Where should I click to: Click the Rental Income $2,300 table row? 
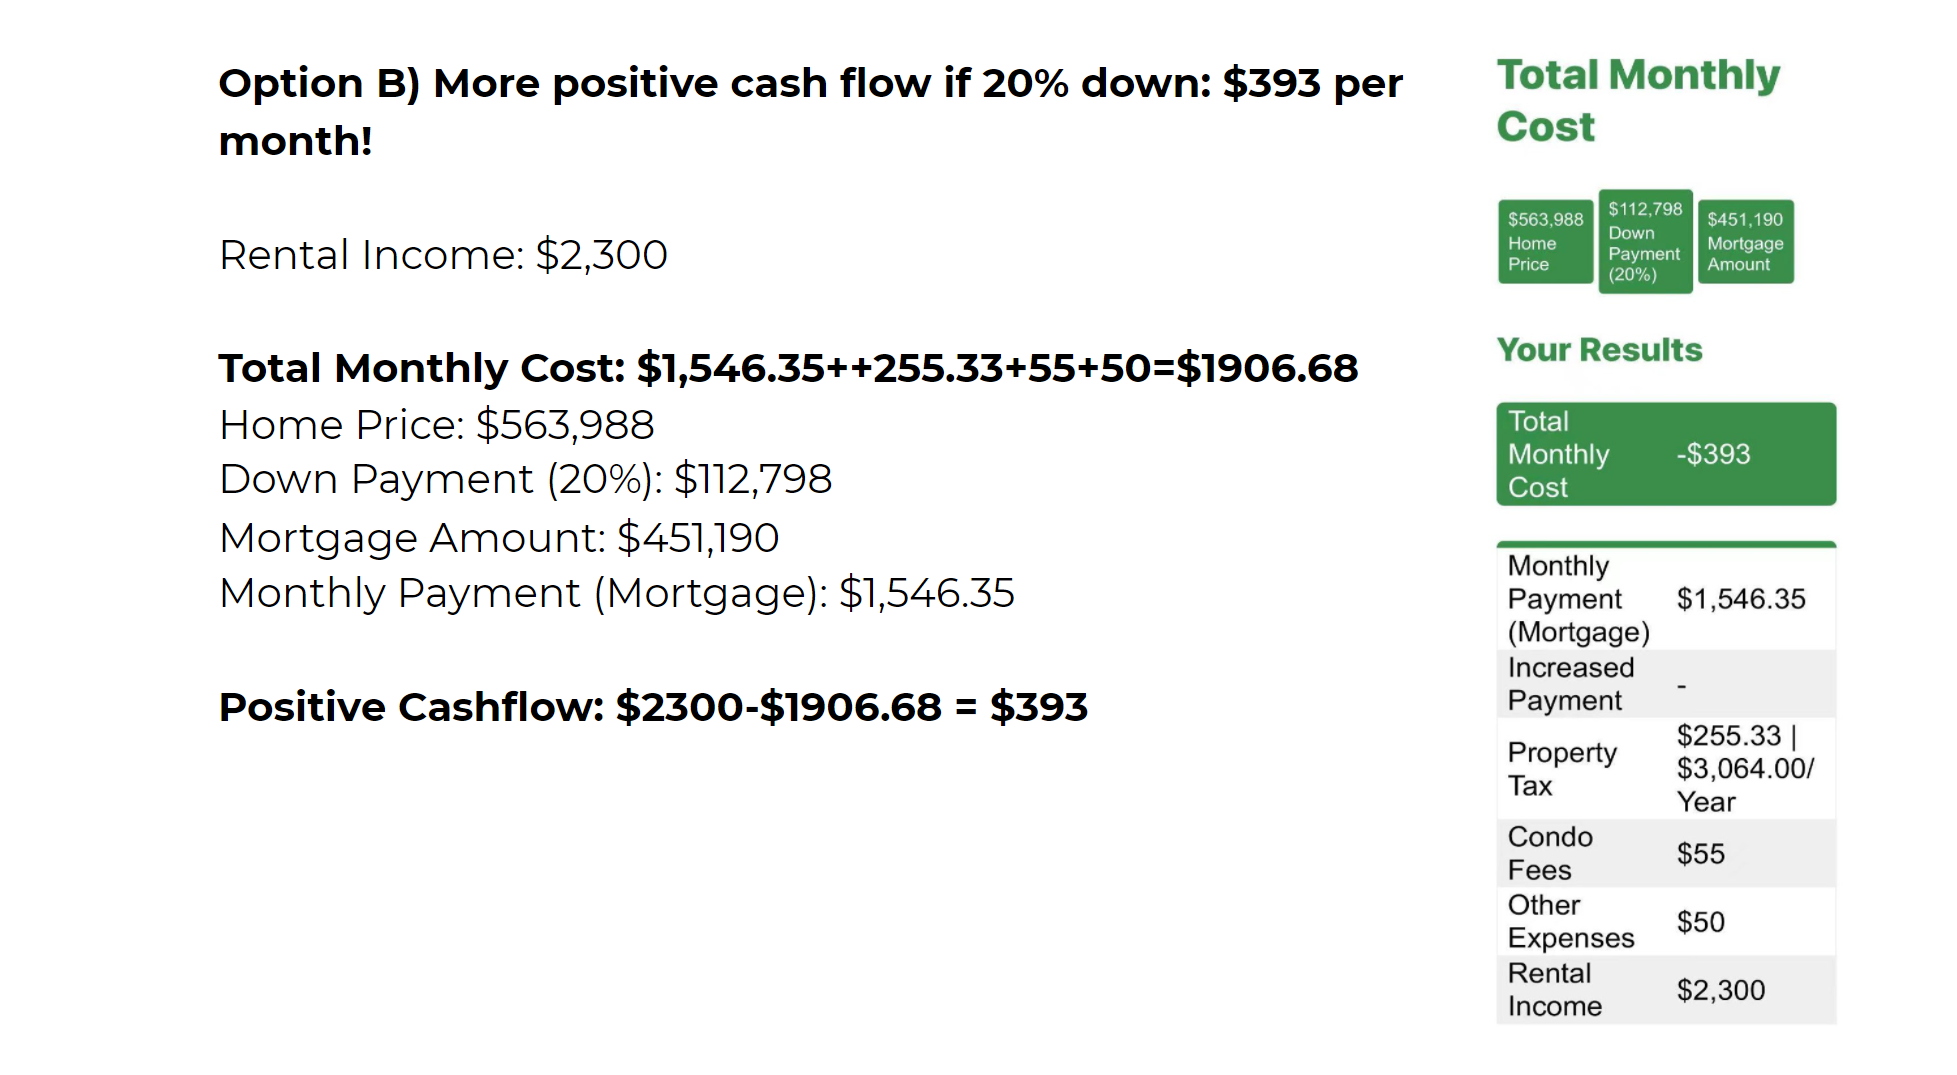pos(1665,989)
